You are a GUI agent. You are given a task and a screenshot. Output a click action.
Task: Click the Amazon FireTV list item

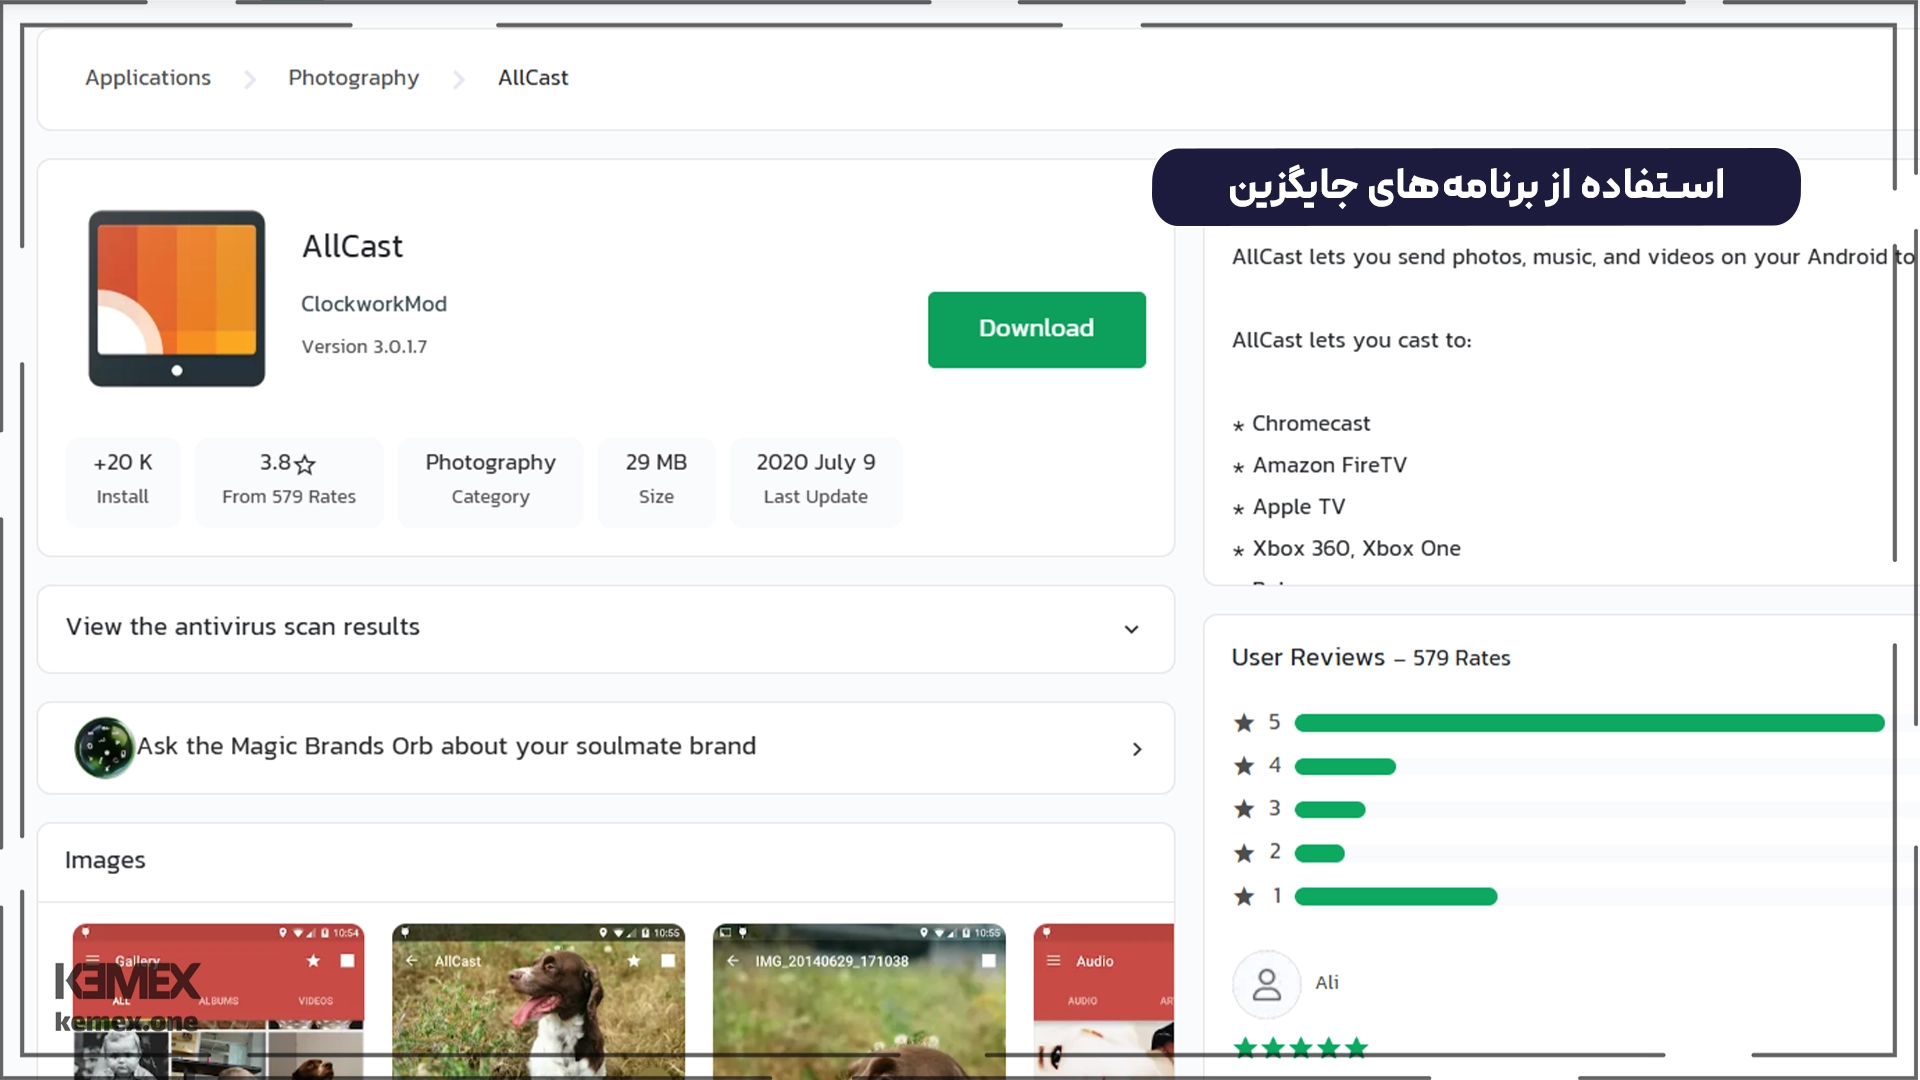(1330, 466)
